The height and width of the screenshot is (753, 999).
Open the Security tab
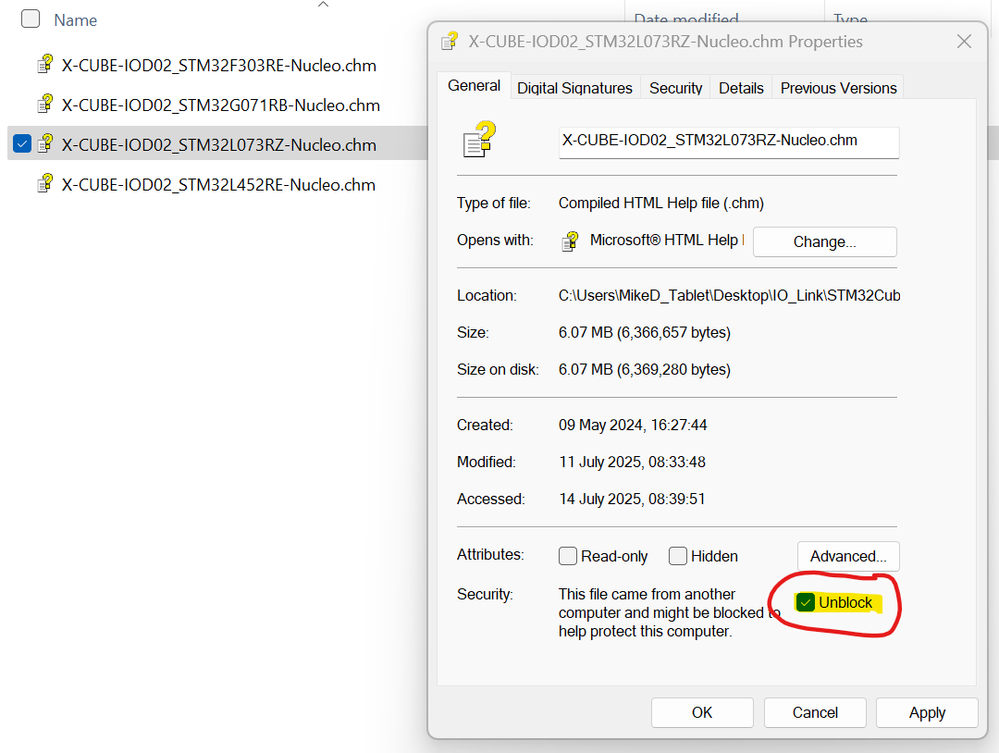coord(675,88)
